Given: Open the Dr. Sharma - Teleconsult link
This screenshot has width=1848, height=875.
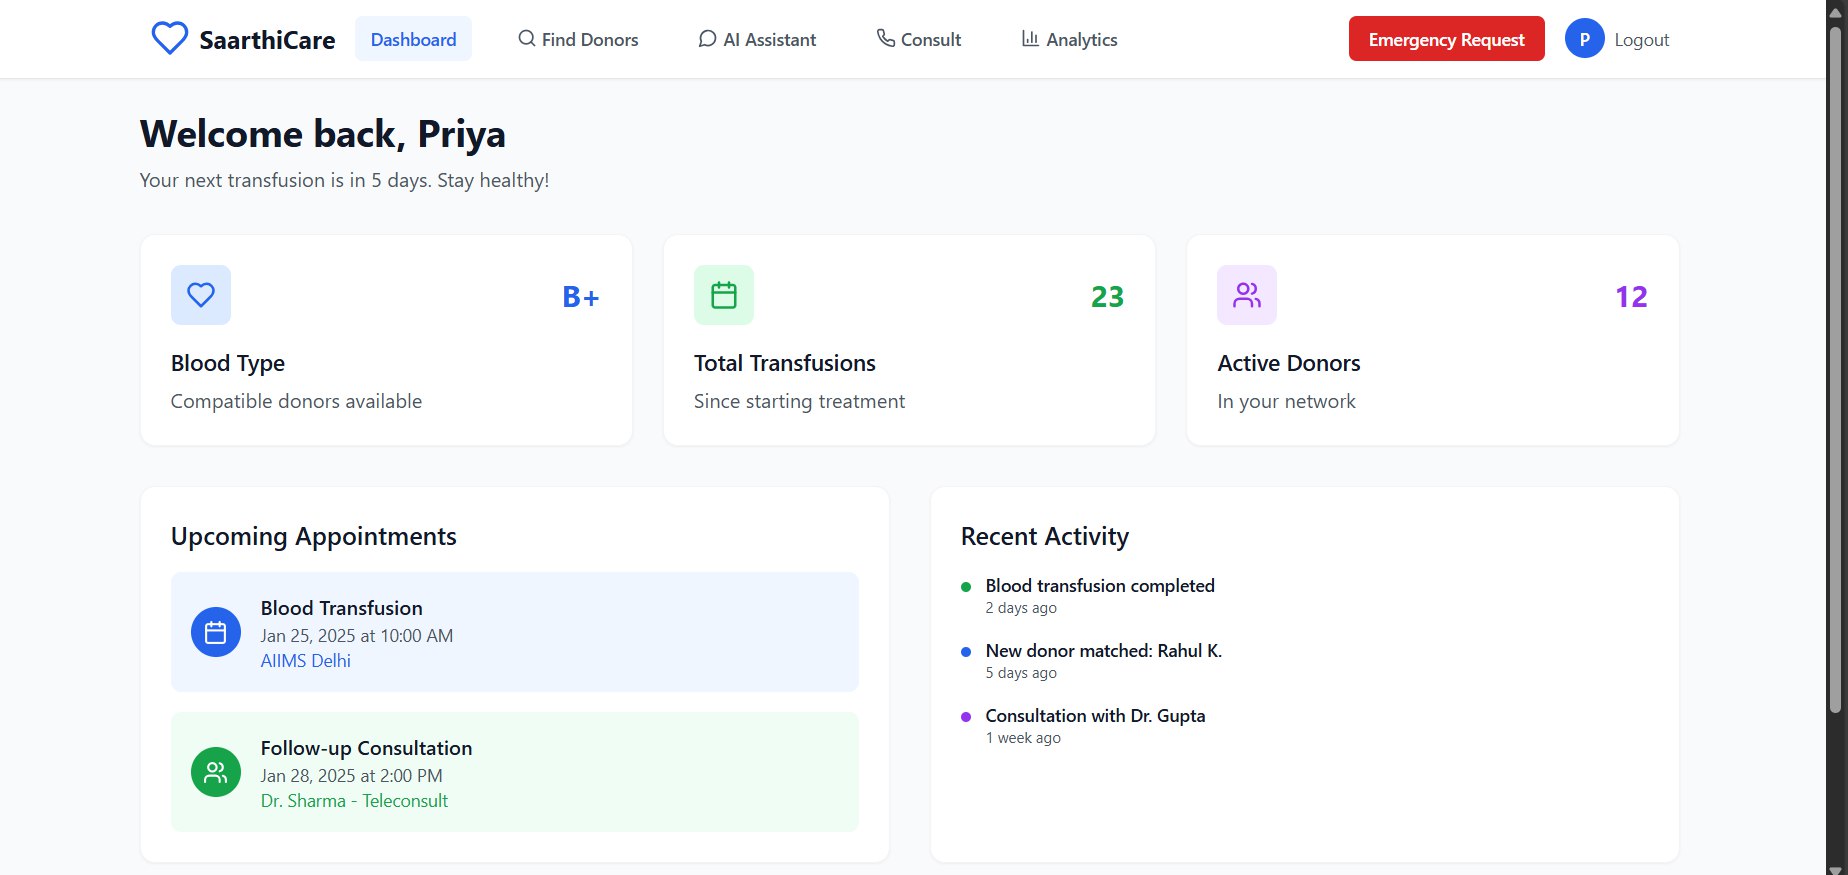Looking at the screenshot, I should coord(354,801).
